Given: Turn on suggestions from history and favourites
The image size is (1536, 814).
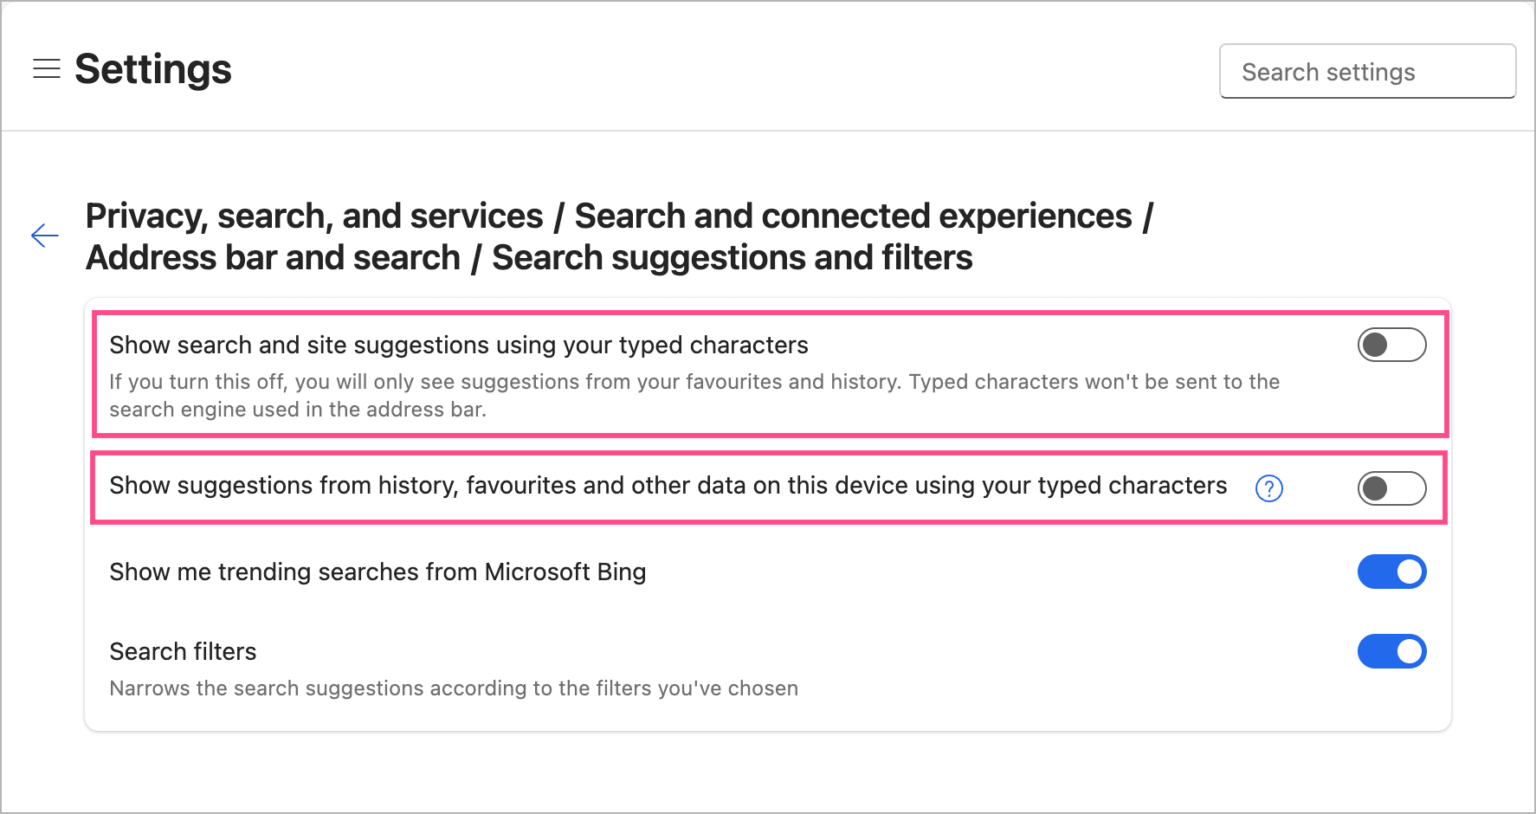Looking at the screenshot, I should [x=1391, y=488].
